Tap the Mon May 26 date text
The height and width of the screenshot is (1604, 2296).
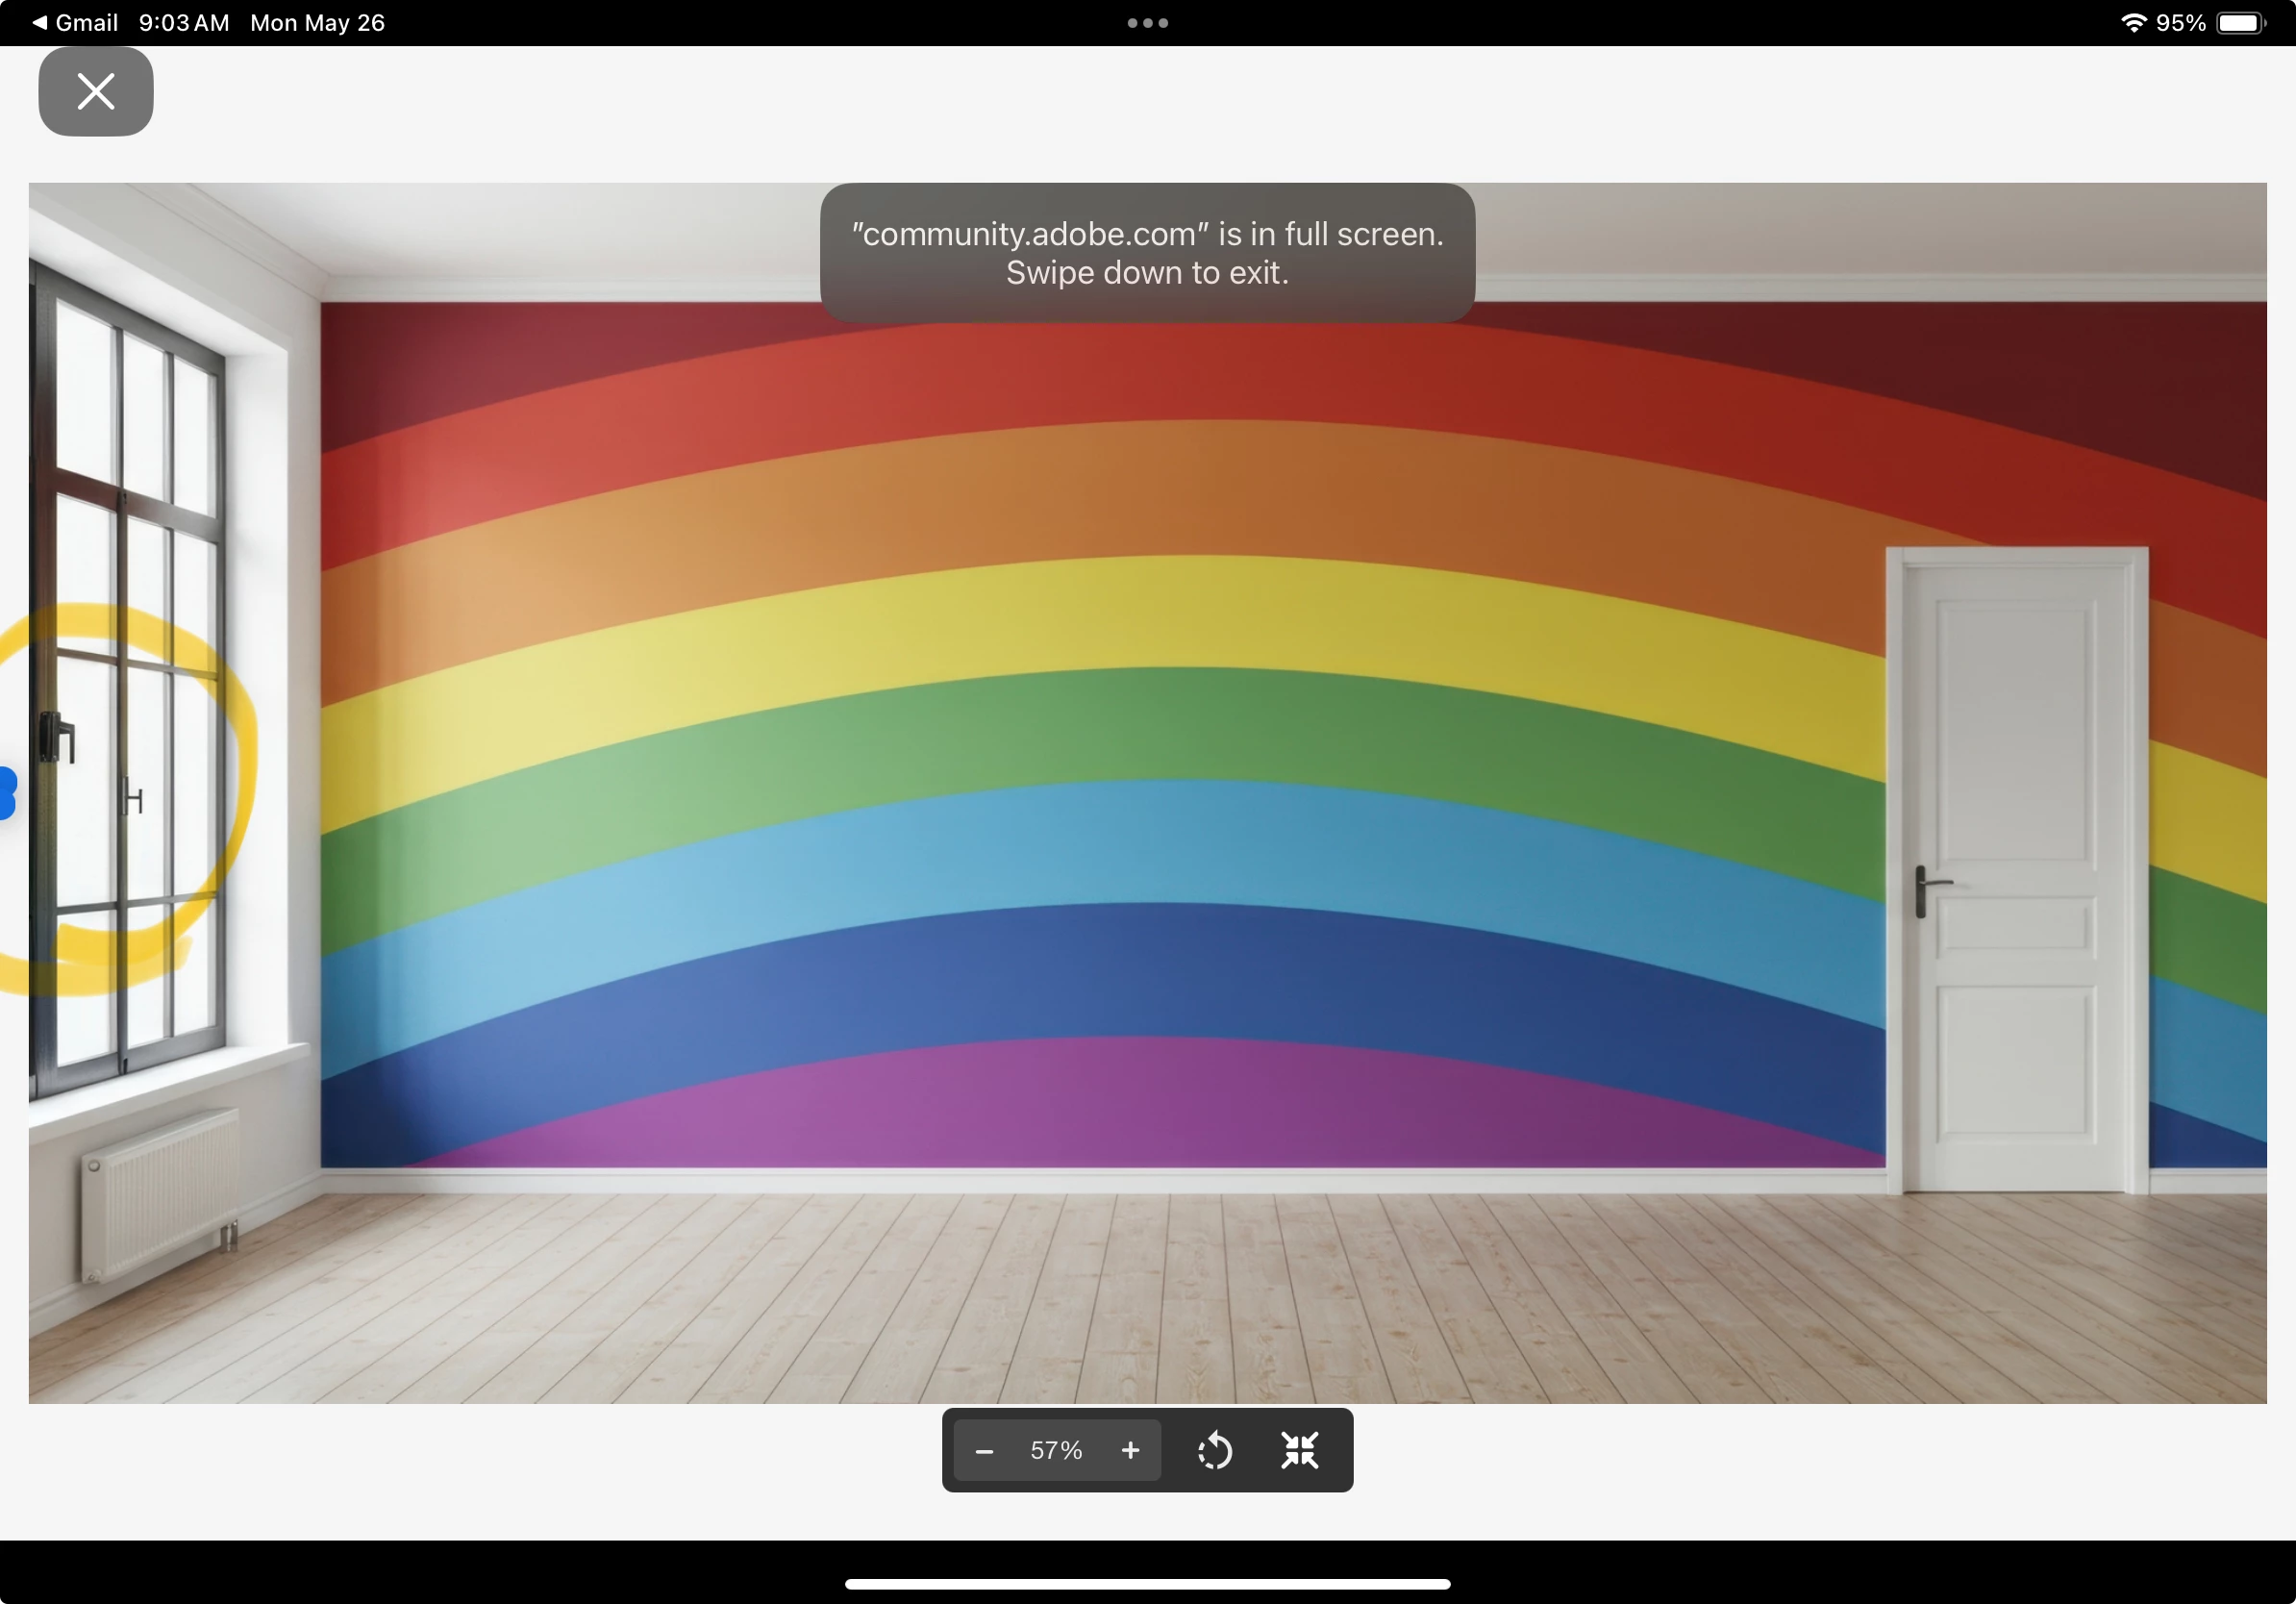(x=317, y=22)
